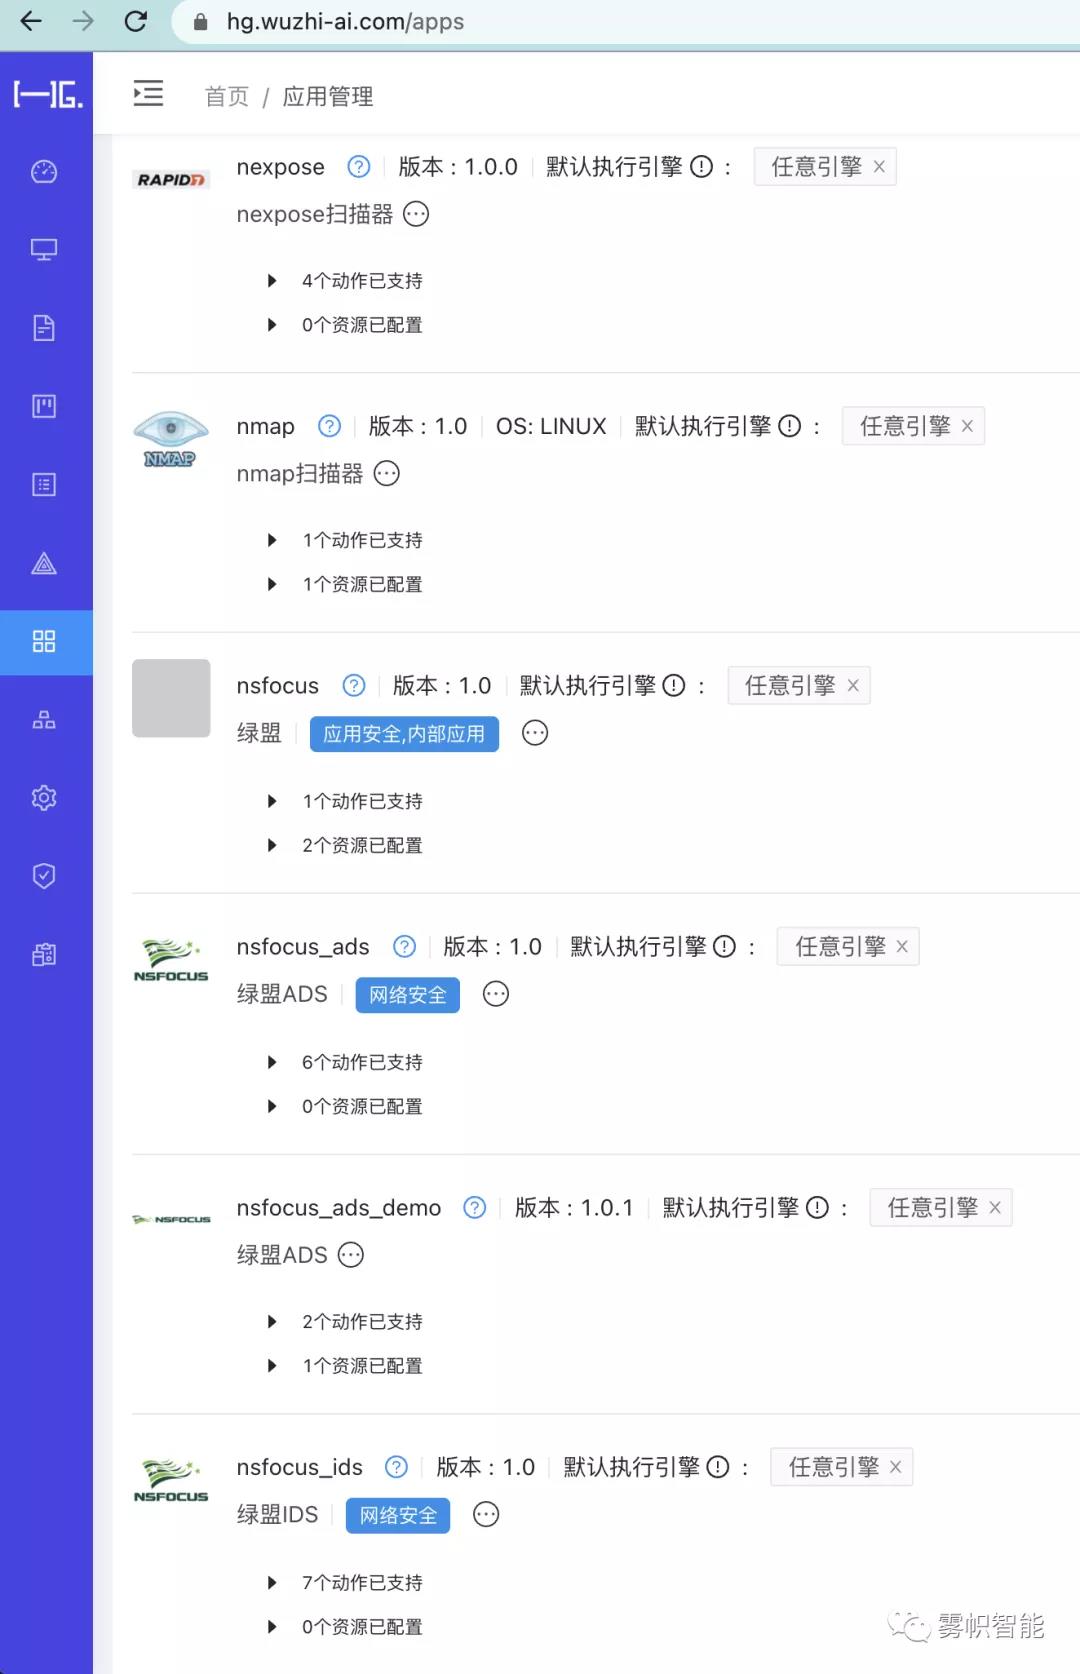Image resolution: width=1080 pixels, height=1674 pixels.
Task: Open more options in the nsfocus 绿盟 row
Action: pos(536,734)
